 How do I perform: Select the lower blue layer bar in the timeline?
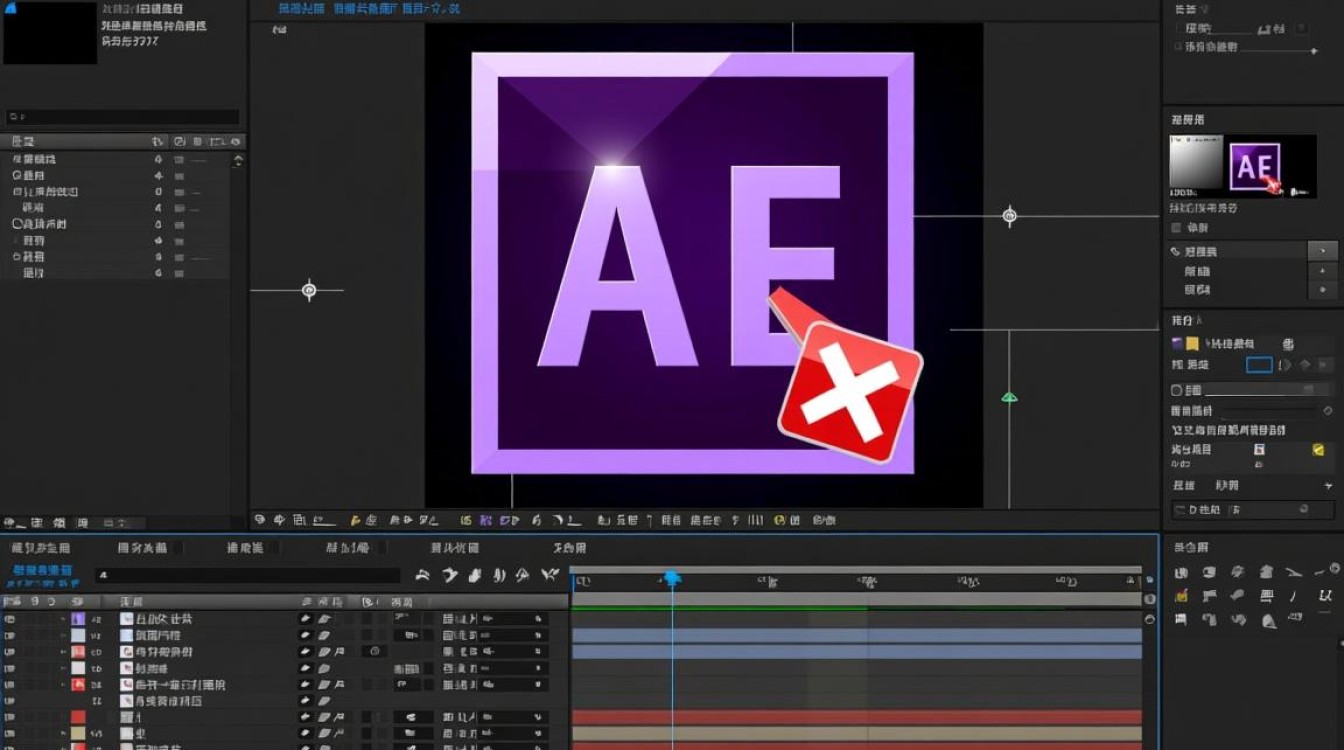coord(856,652)
